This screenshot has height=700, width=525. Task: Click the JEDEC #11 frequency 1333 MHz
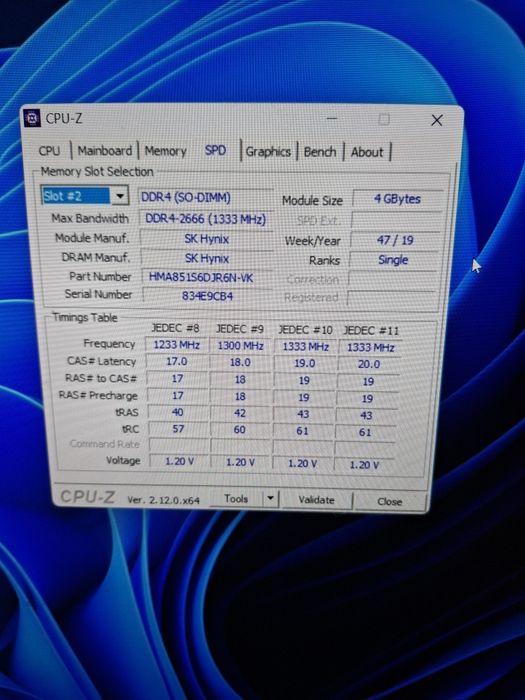tap(371, 348)
